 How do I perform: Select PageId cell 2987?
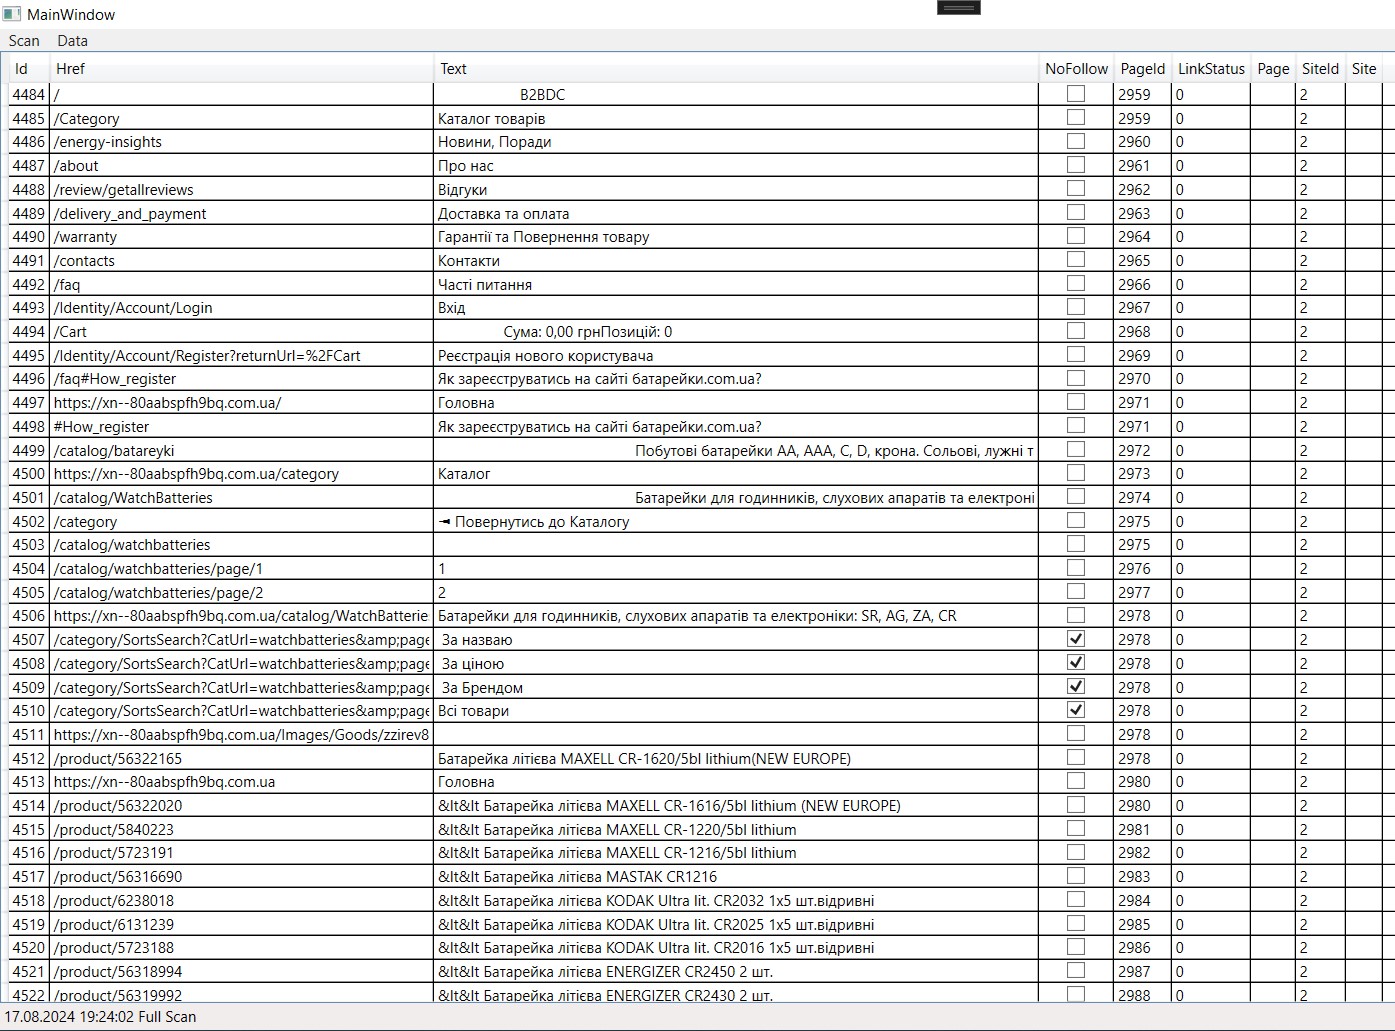click(1143, 971)
